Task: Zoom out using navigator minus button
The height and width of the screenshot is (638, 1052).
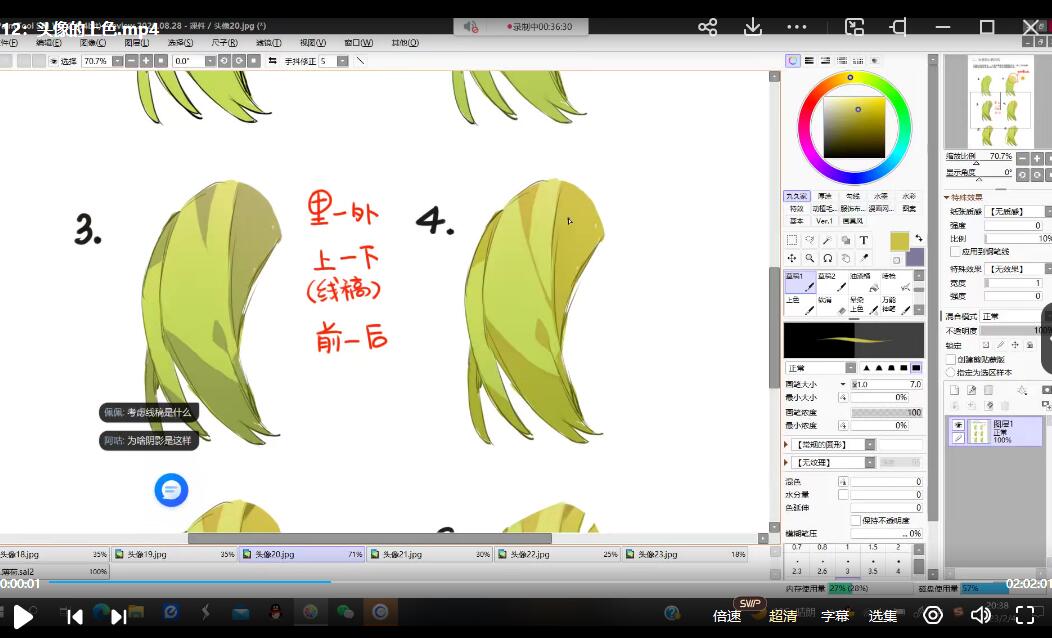Action: click(1022, 158)
